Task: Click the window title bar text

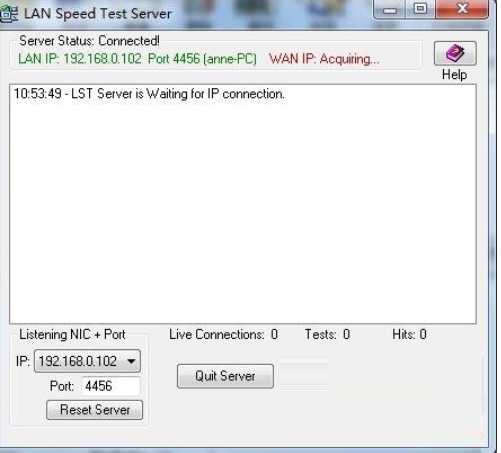Action: [98, 14]
